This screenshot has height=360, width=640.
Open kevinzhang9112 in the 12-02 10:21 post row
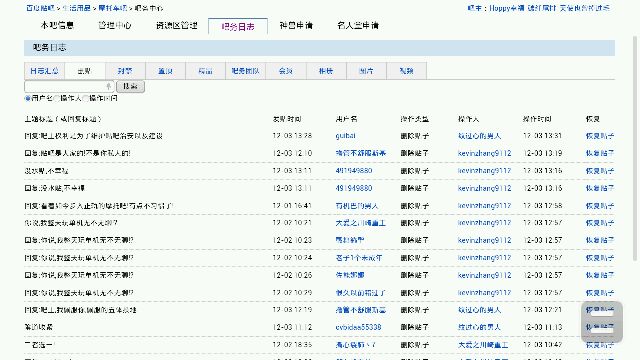[x=484, y=223]
